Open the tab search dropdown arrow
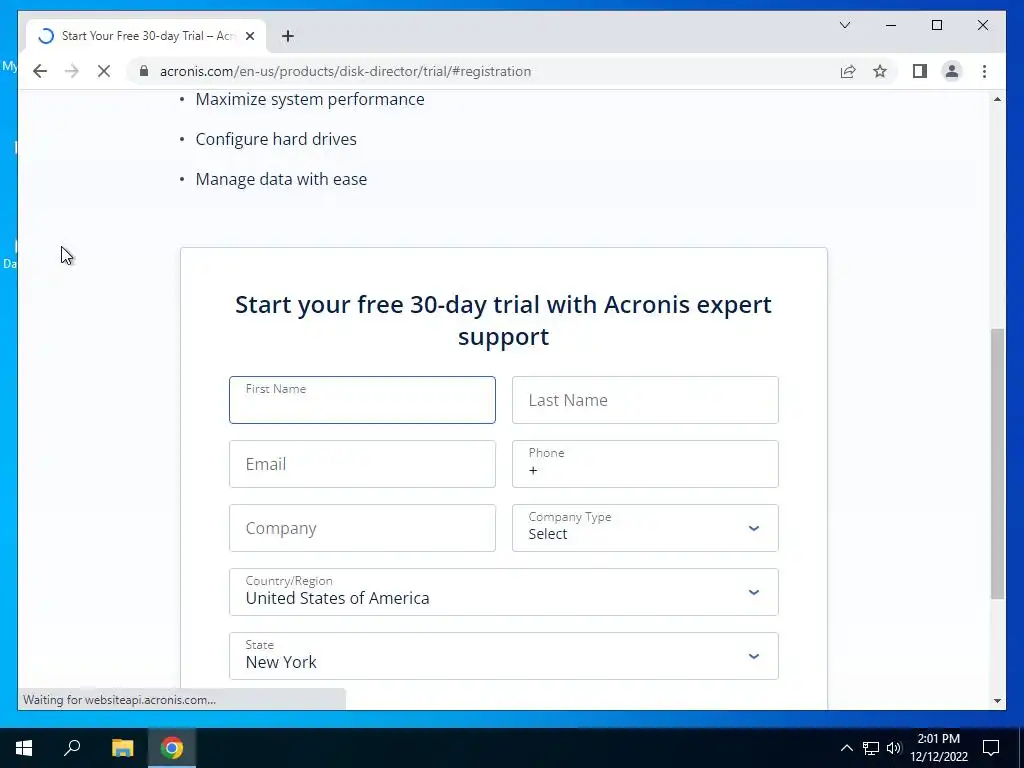The width and height of the screenshot is (1024, 768). (x=845, y=25)
